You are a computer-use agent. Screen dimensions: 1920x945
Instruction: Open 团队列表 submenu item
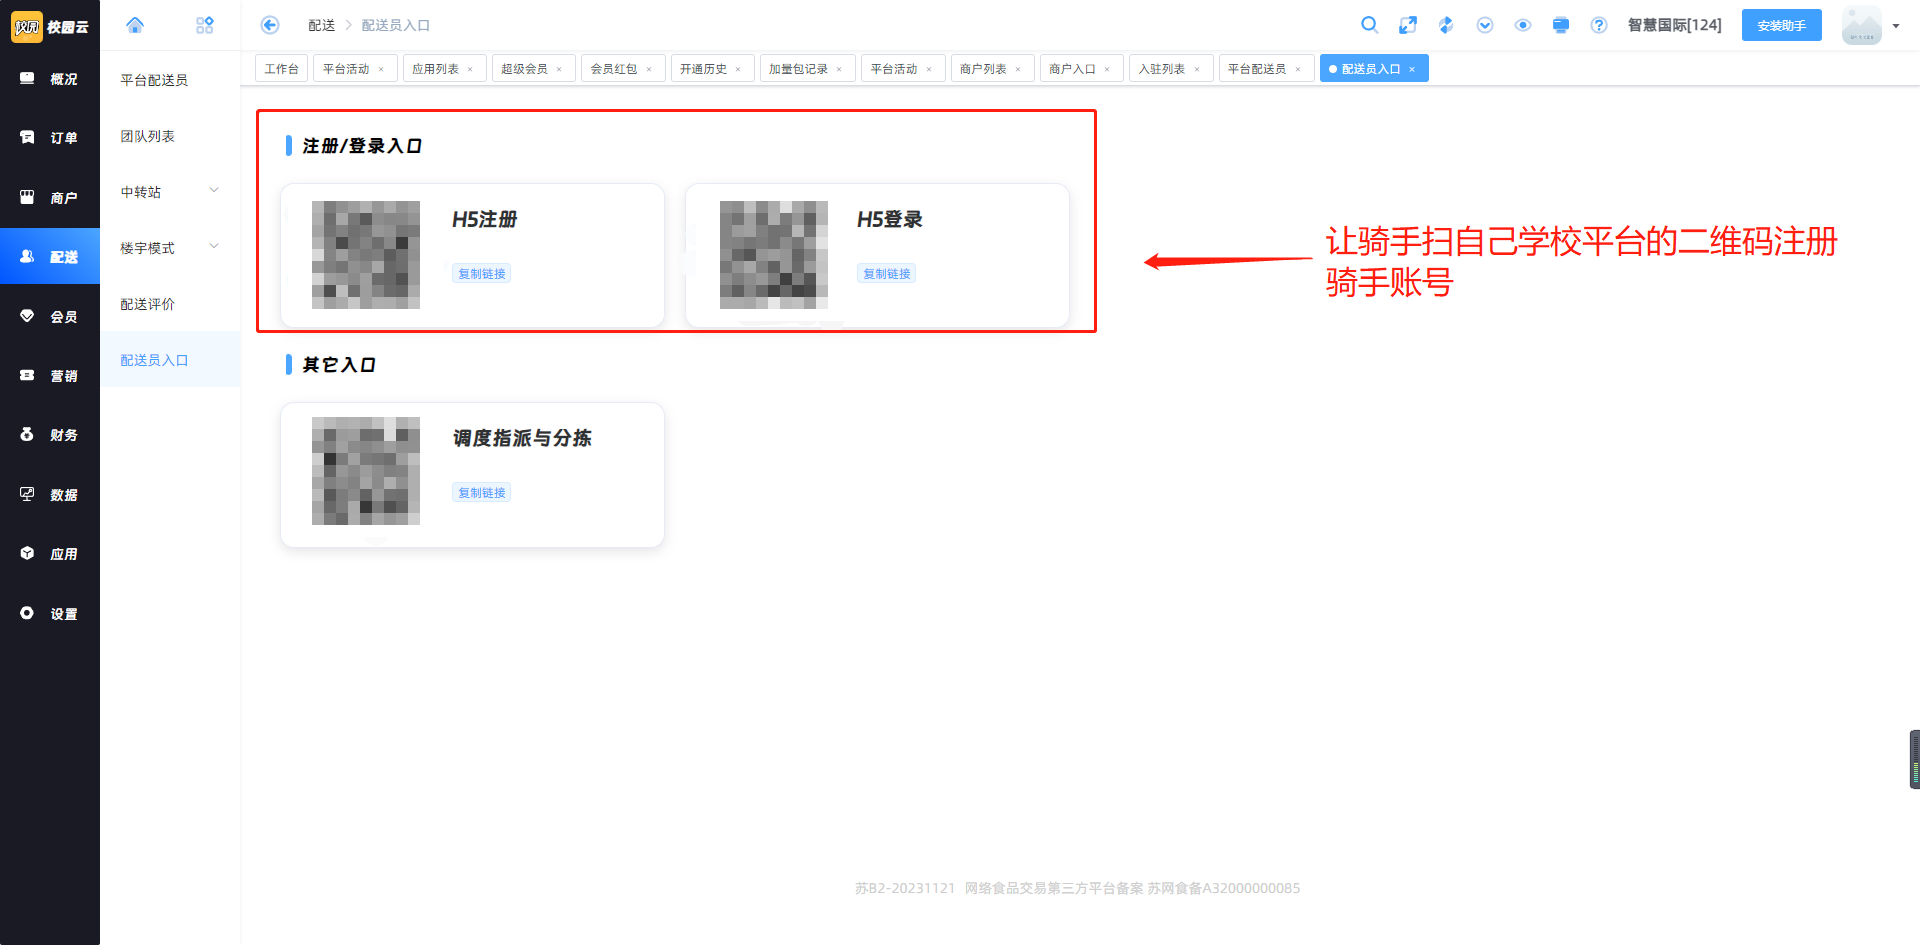click(170, 136)
